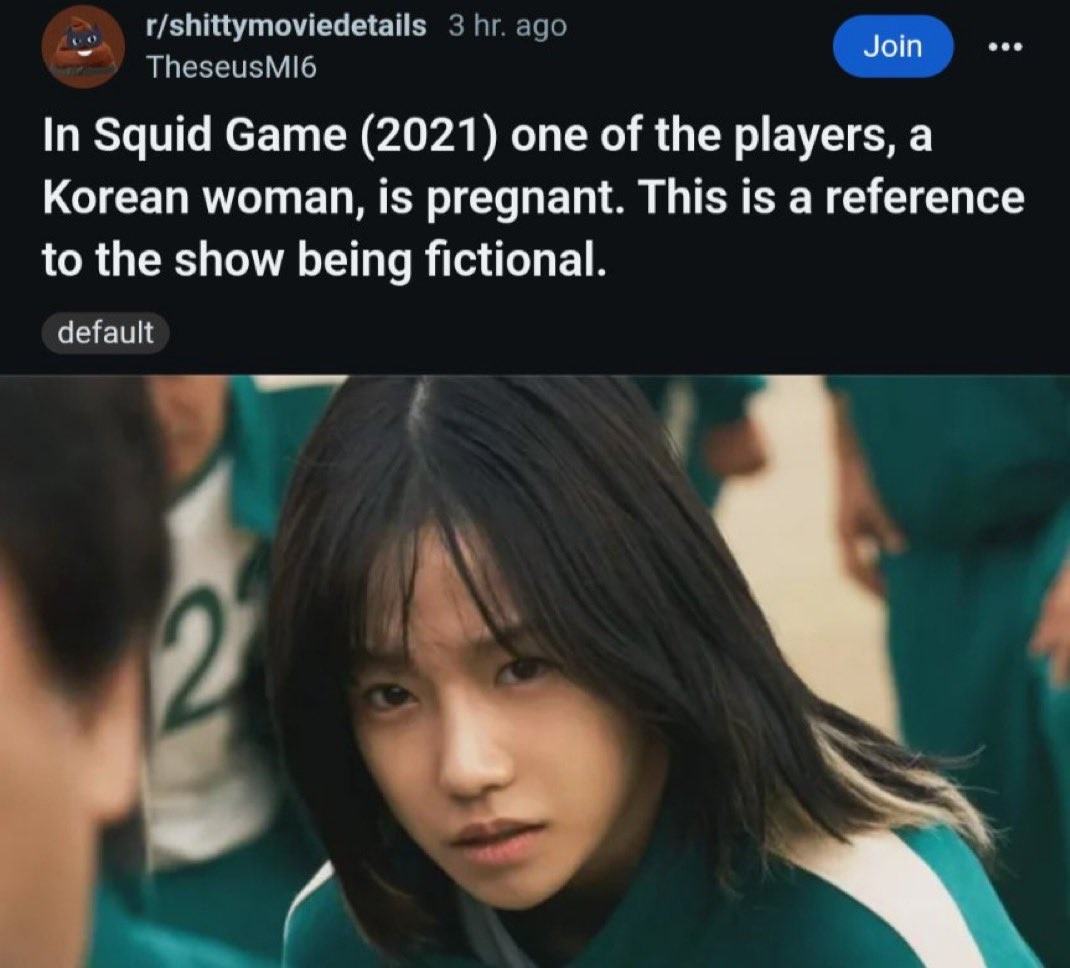Click the post author name TheseusMI6
Screen dimensions: 1070x968
point(232,67)
